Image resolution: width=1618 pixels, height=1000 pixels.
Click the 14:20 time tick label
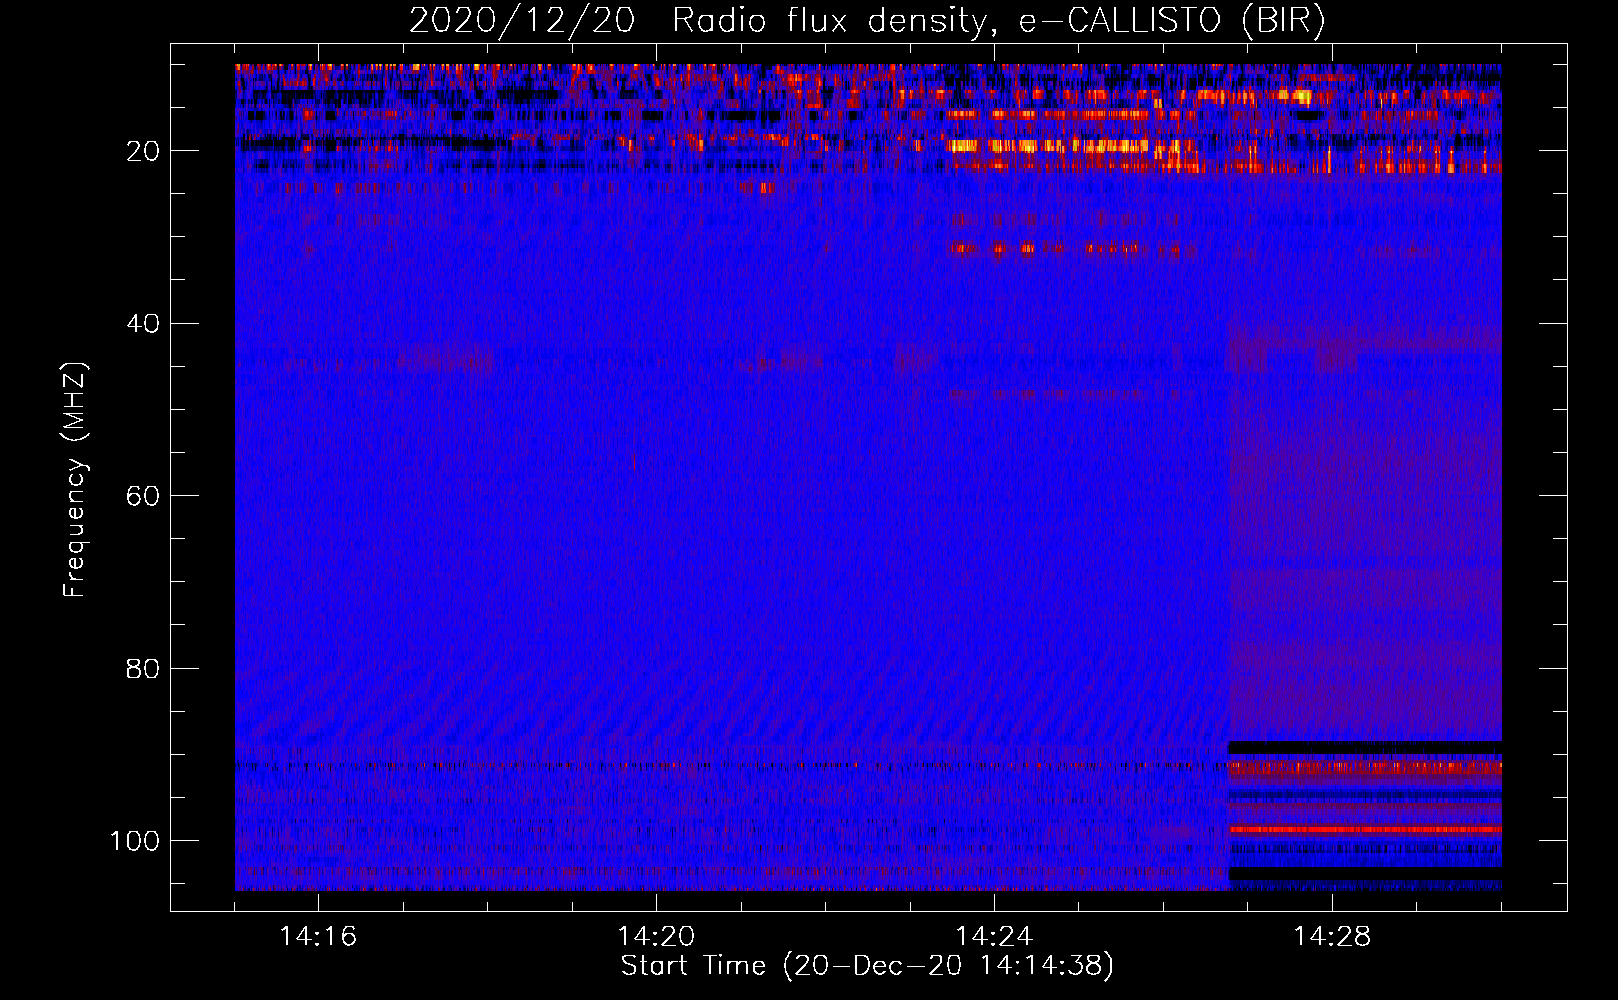[656, 936]
